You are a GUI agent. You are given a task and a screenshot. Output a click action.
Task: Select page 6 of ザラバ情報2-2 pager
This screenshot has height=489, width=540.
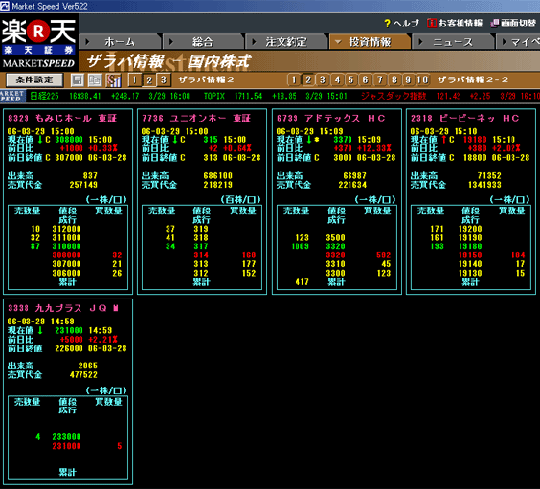click(365, 80)
